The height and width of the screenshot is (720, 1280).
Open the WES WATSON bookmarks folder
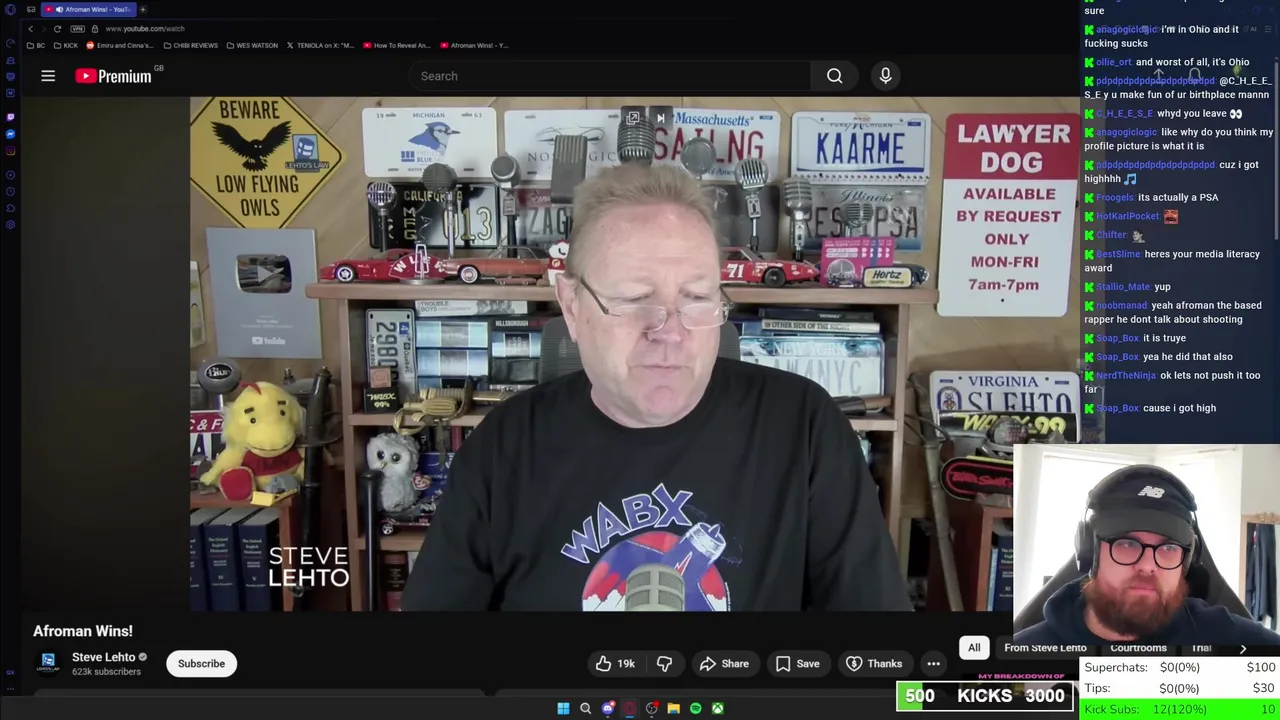[252, 45]
